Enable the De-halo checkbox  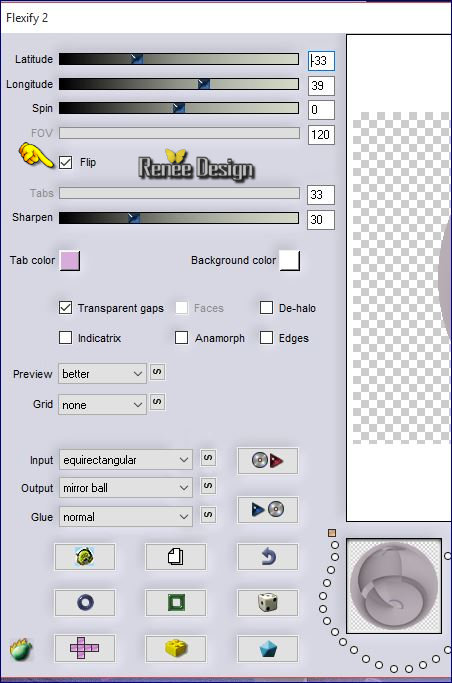(x=266, y=308)
